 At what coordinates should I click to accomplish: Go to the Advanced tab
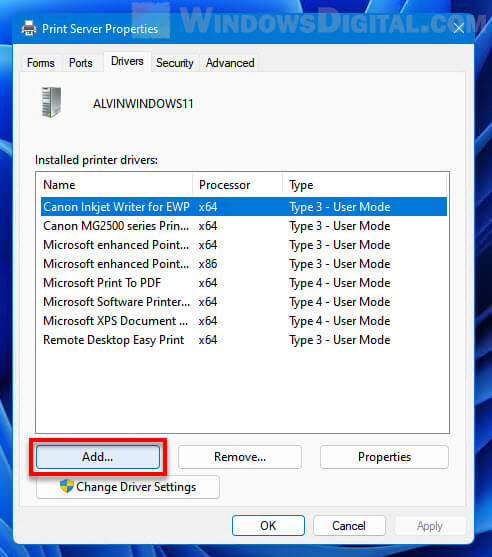(230, 63)
